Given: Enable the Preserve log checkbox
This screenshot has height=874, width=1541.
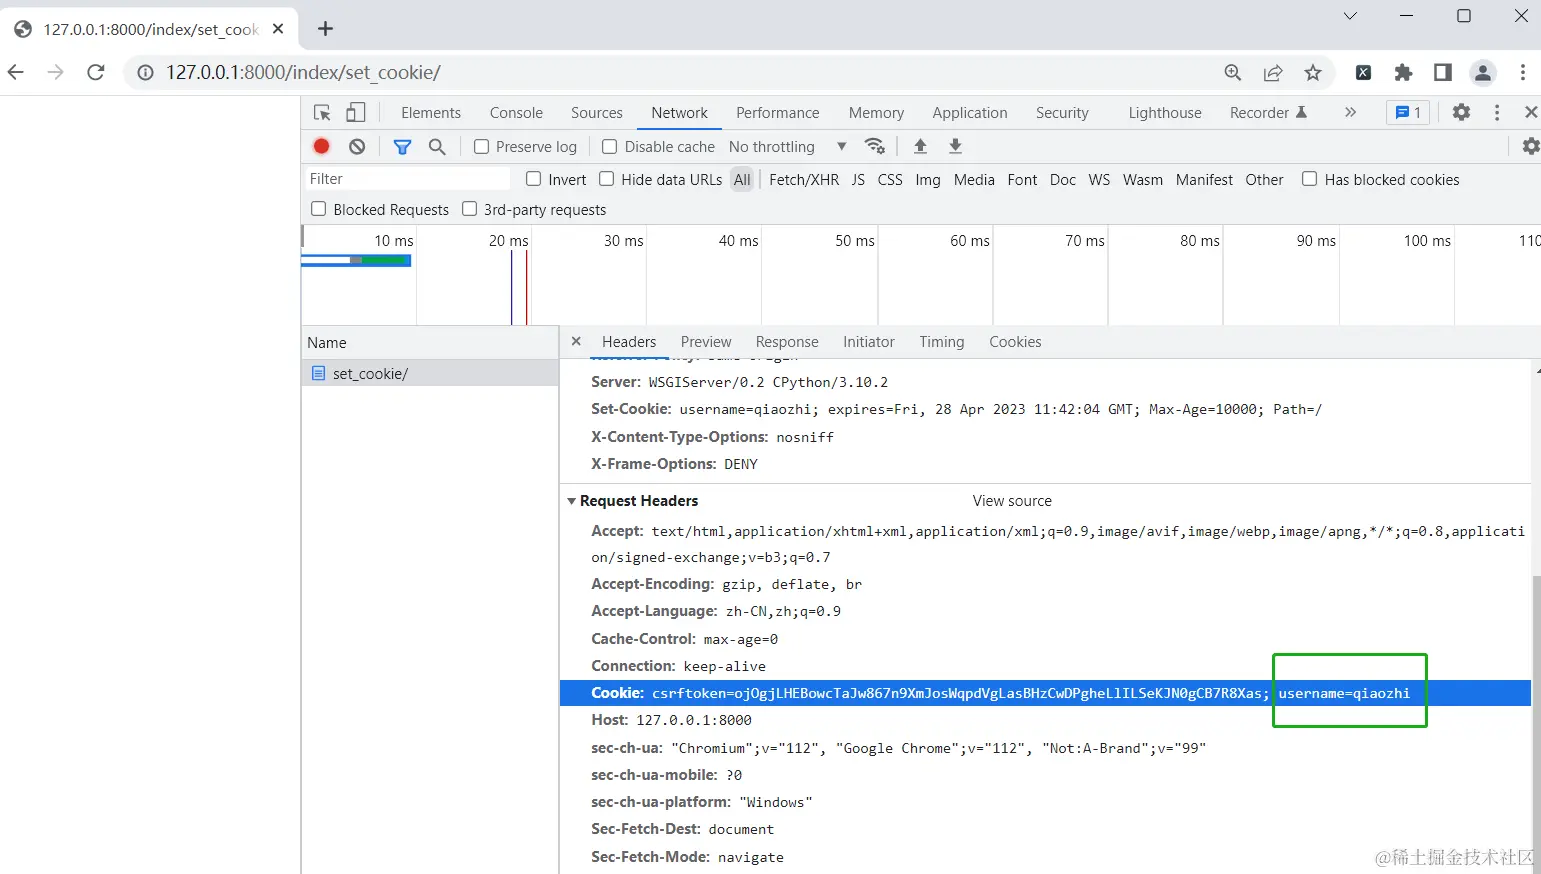Looking at the screenshot, I should pyautogui.click(x=481, y=147).
